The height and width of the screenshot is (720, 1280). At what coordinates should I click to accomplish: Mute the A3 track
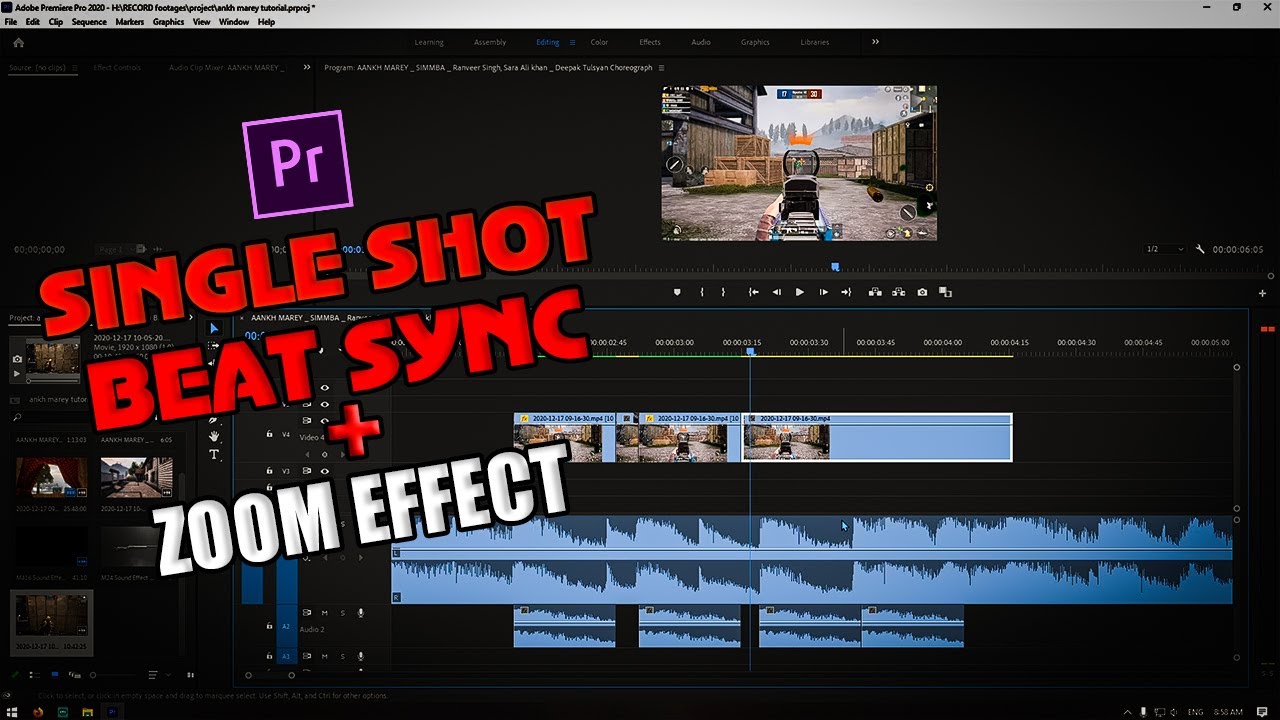(x=325, y=656)
